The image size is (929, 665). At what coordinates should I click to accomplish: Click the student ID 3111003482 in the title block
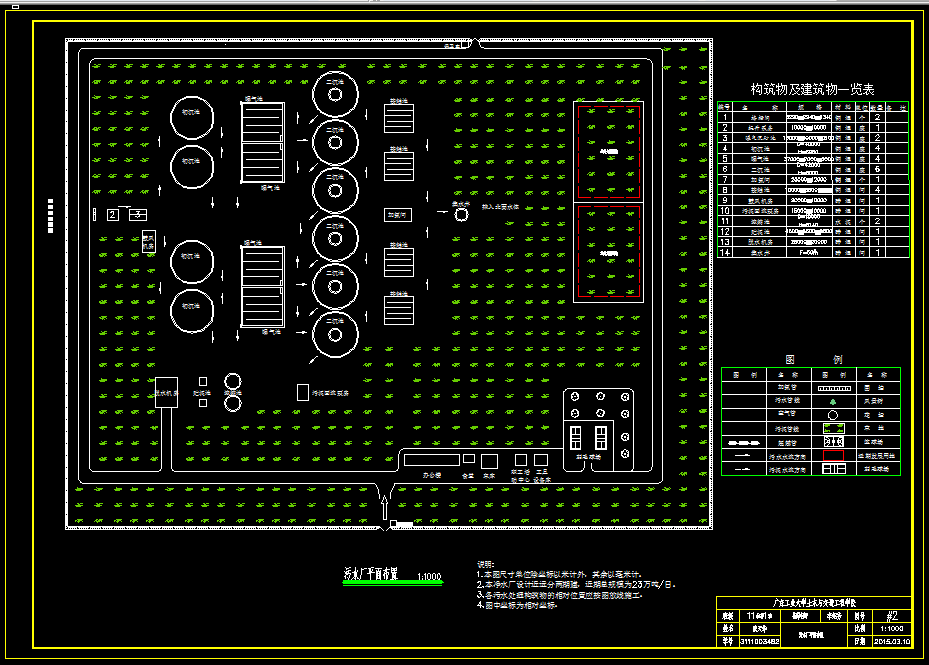(x=760, y=641)
